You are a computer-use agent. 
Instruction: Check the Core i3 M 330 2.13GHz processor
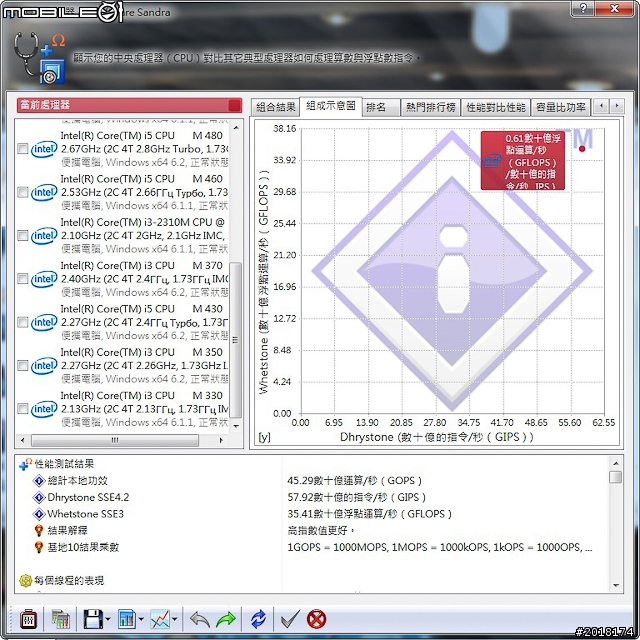pyautogui.click(x=23, y=409)
